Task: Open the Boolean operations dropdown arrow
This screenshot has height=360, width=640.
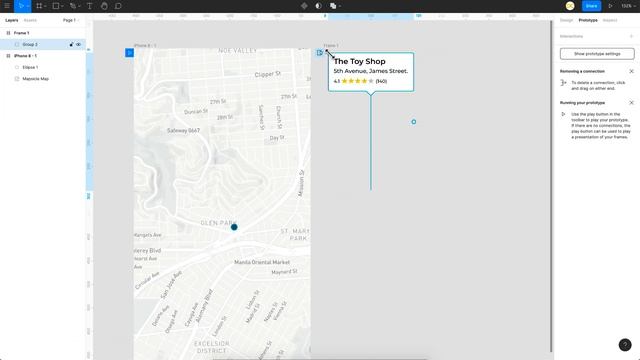Action: click(x=340, y=6)
